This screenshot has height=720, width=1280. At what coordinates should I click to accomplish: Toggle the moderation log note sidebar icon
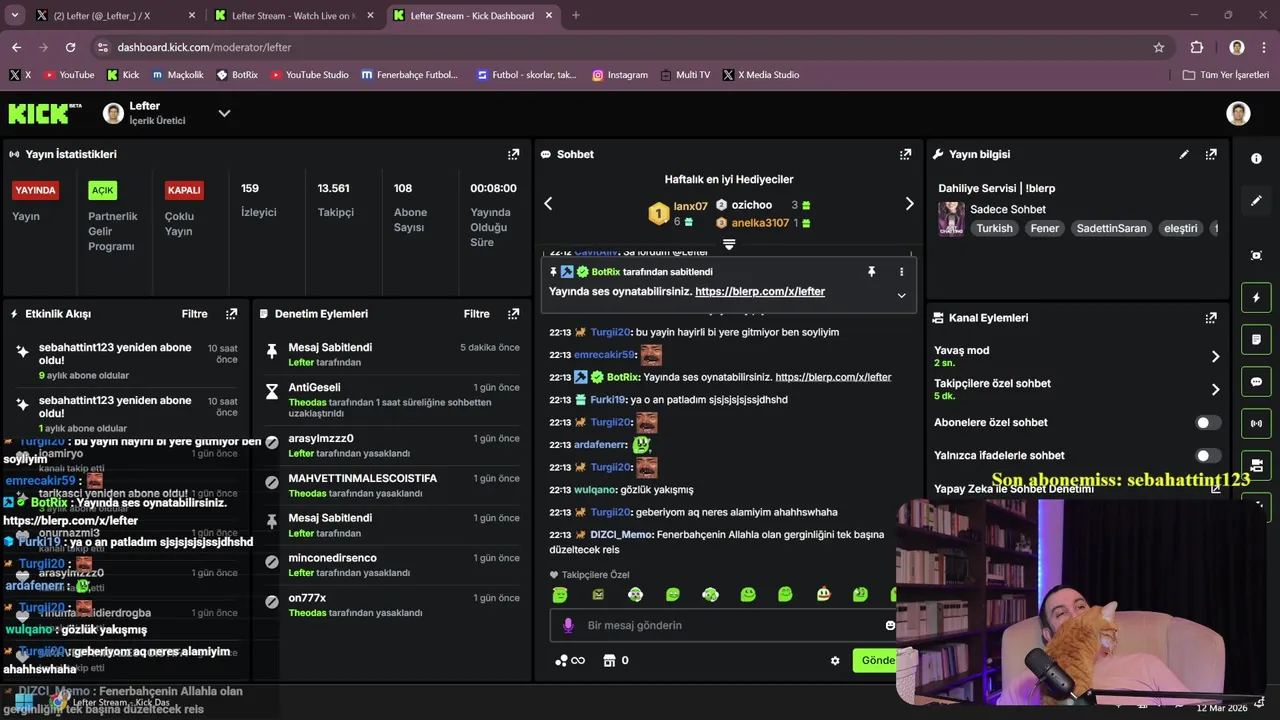point(1256,340)
